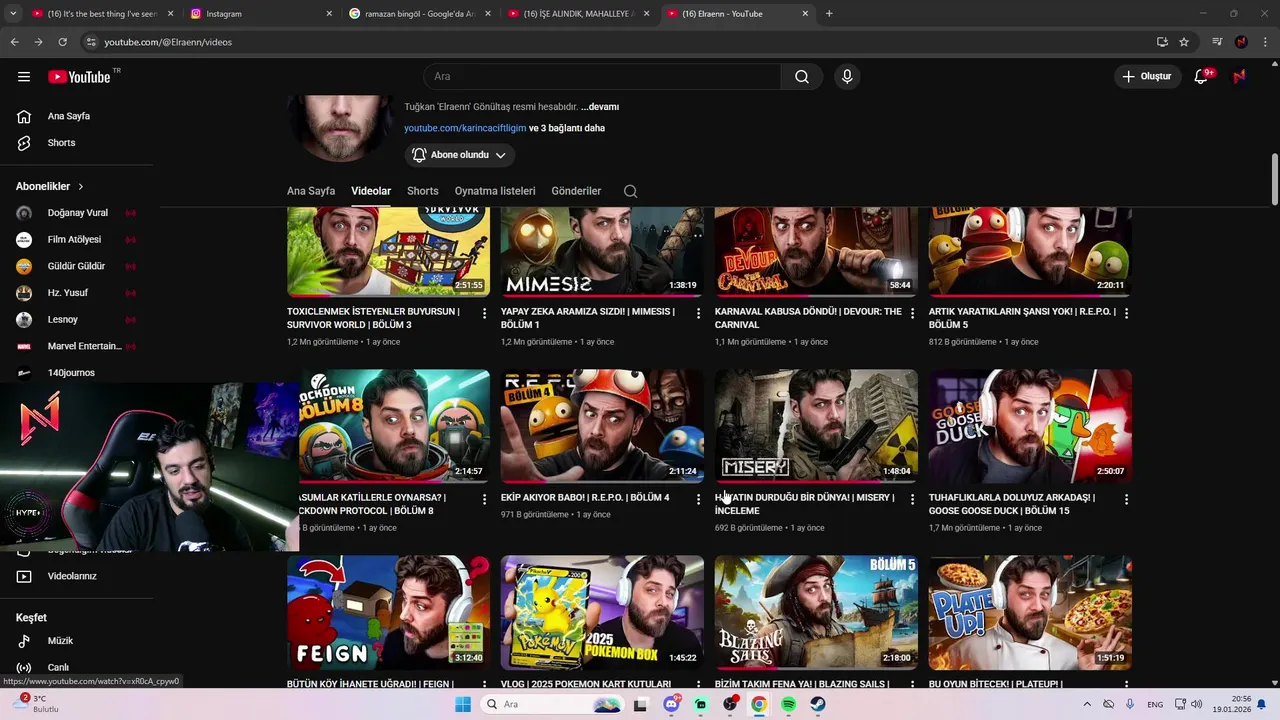Open Shorts in sidebar
The width and height of the screenshot is (1280, 720).
point(61,143)
